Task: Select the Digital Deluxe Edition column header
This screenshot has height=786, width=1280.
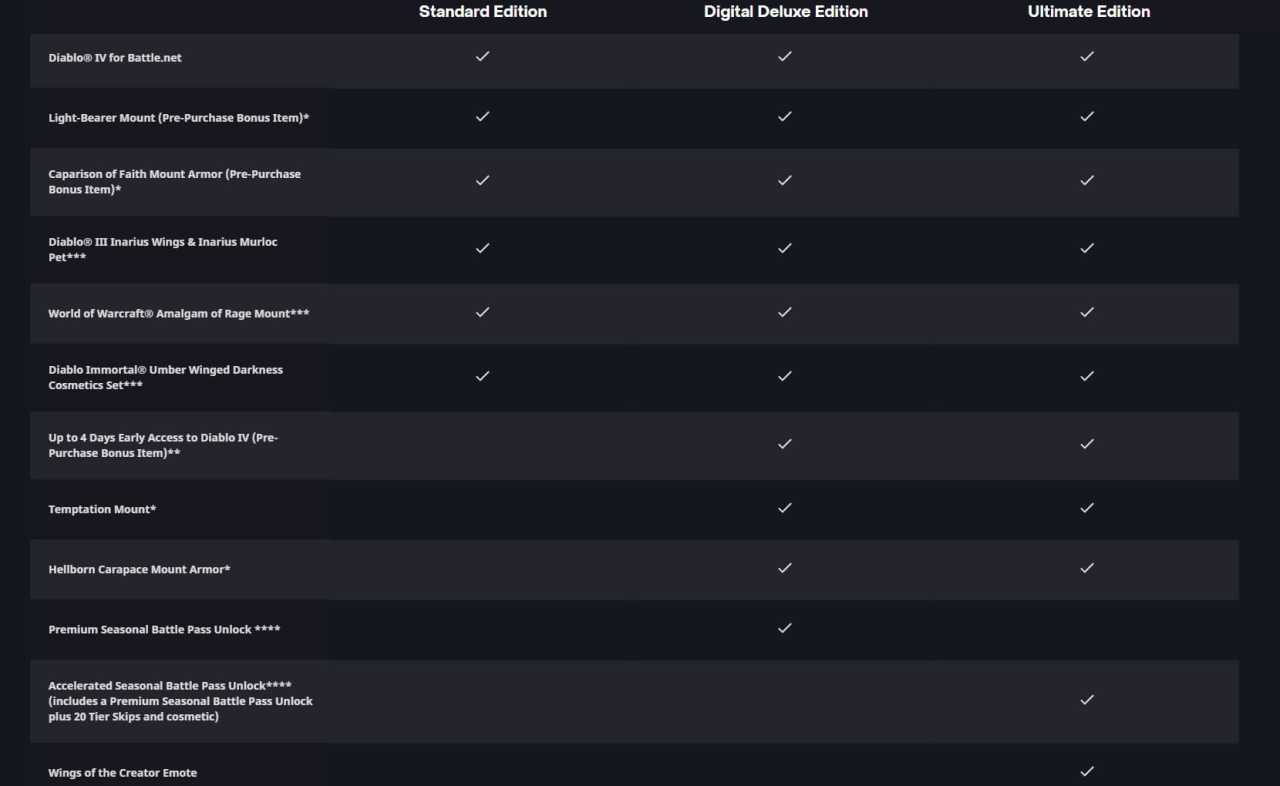Action: pos(786,12)
